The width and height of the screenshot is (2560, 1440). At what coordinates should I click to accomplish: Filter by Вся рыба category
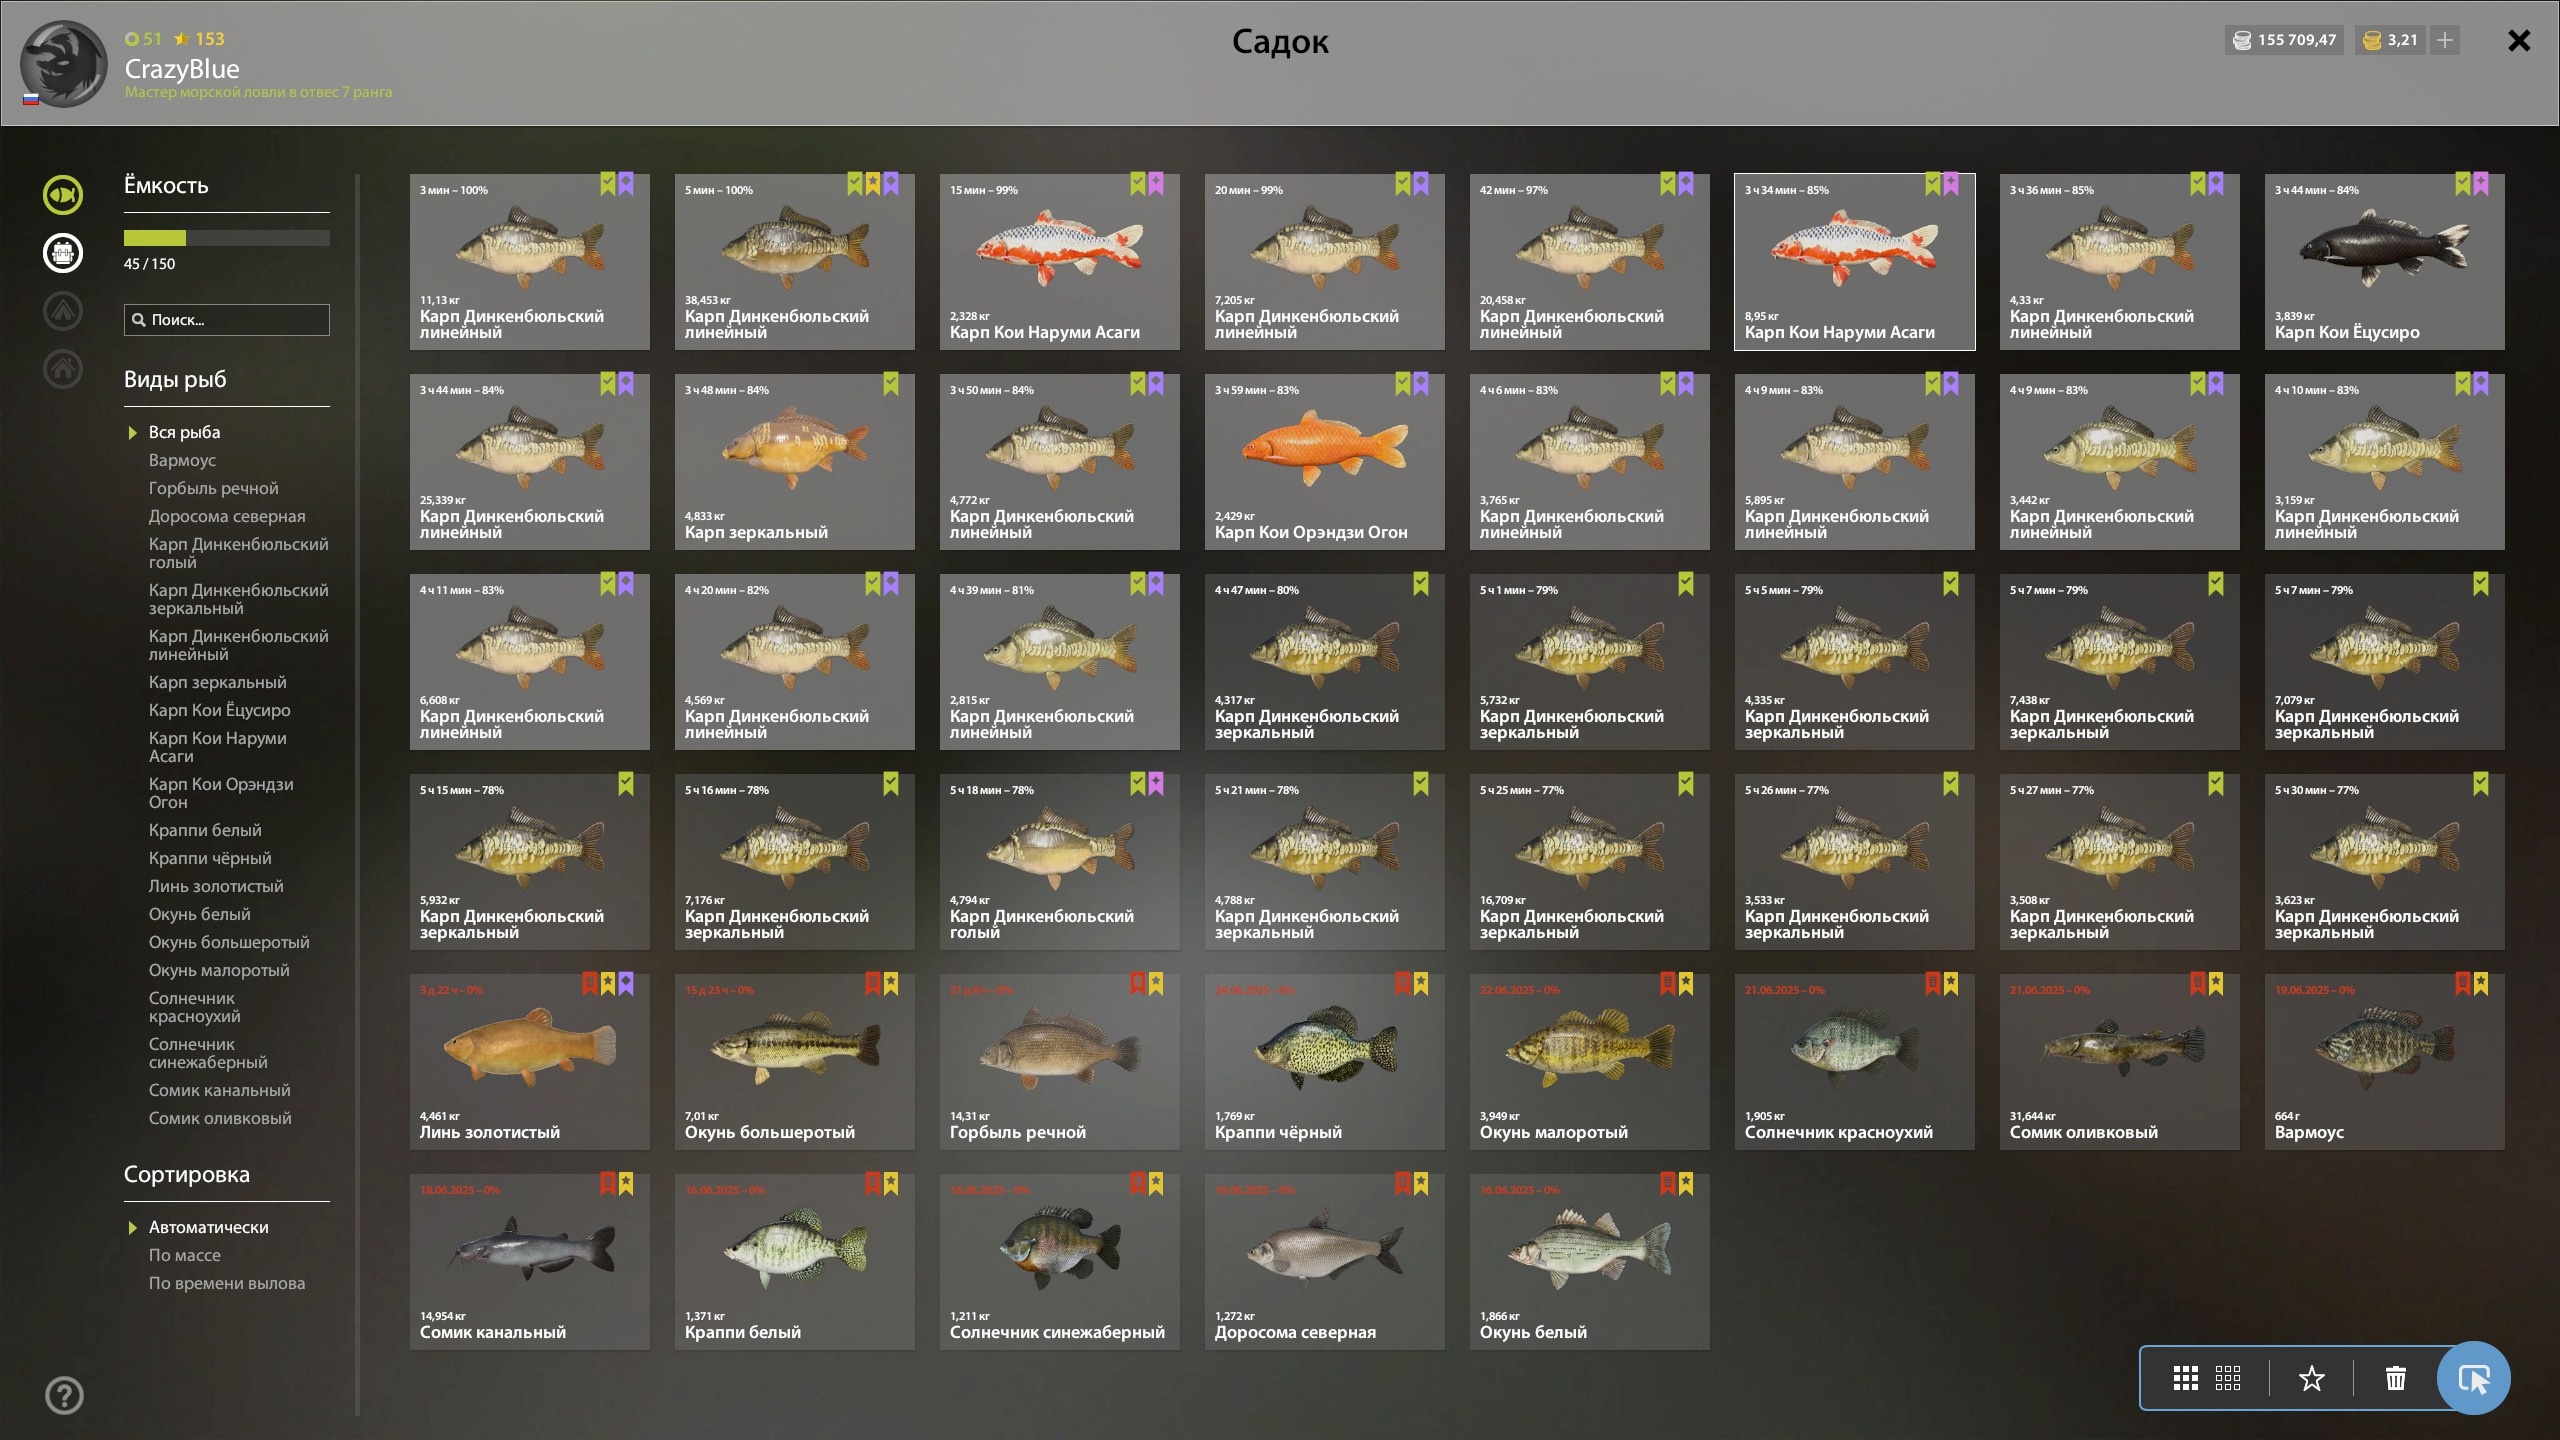coord(185,432)
